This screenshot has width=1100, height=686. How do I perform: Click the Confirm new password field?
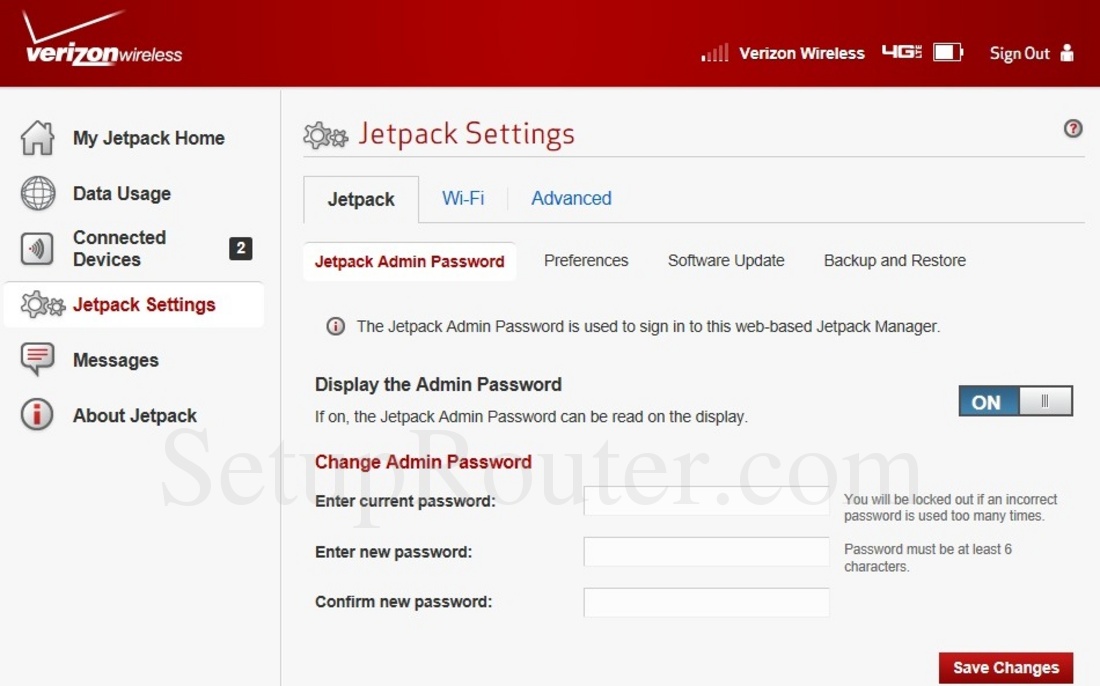pos(706,602)
